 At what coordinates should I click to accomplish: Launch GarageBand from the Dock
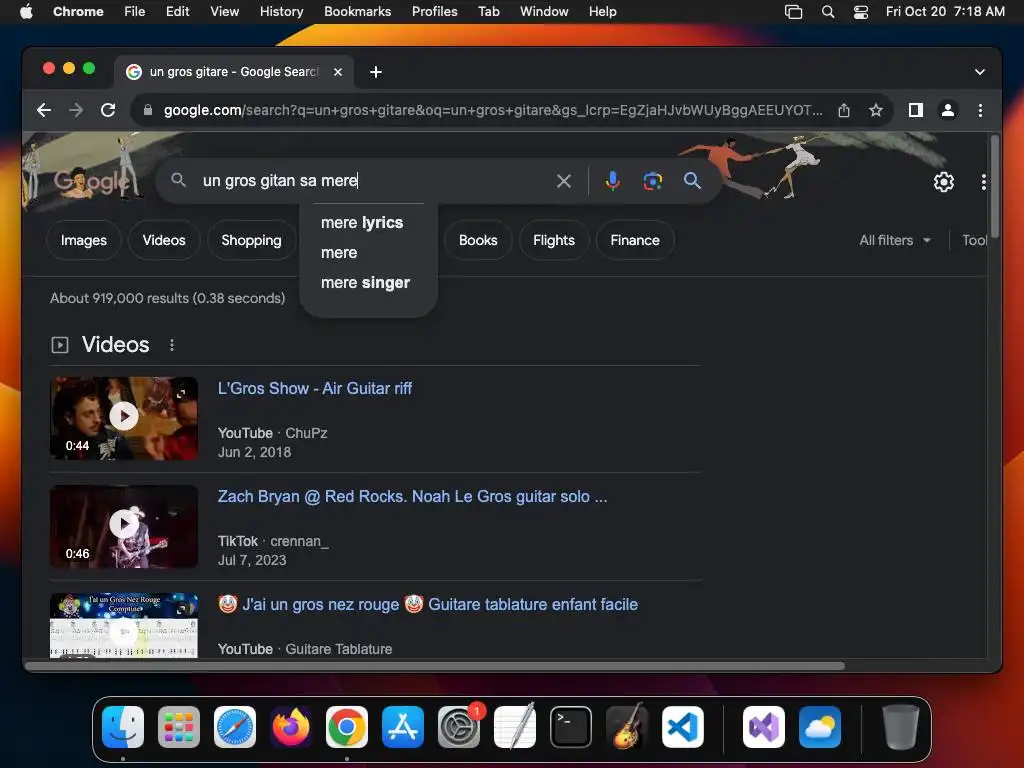tap(626, 727)
